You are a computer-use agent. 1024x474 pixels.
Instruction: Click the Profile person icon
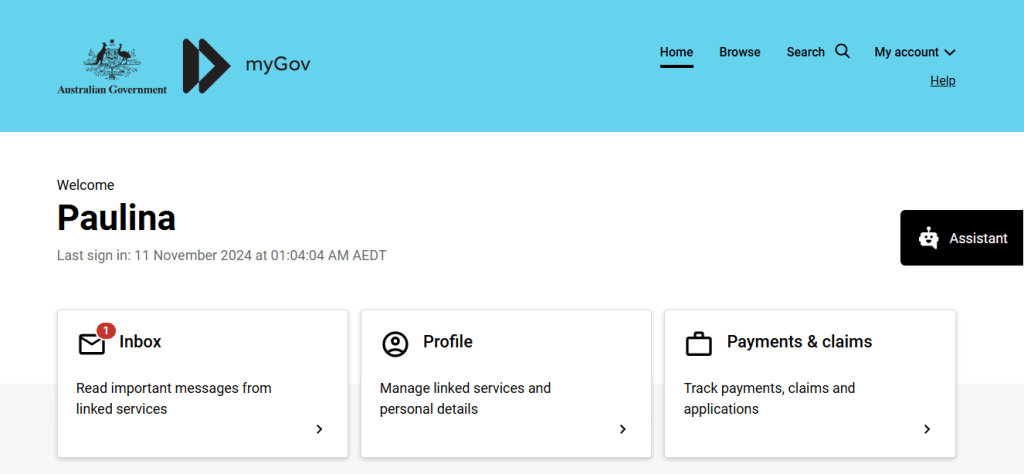pos(395,344)
